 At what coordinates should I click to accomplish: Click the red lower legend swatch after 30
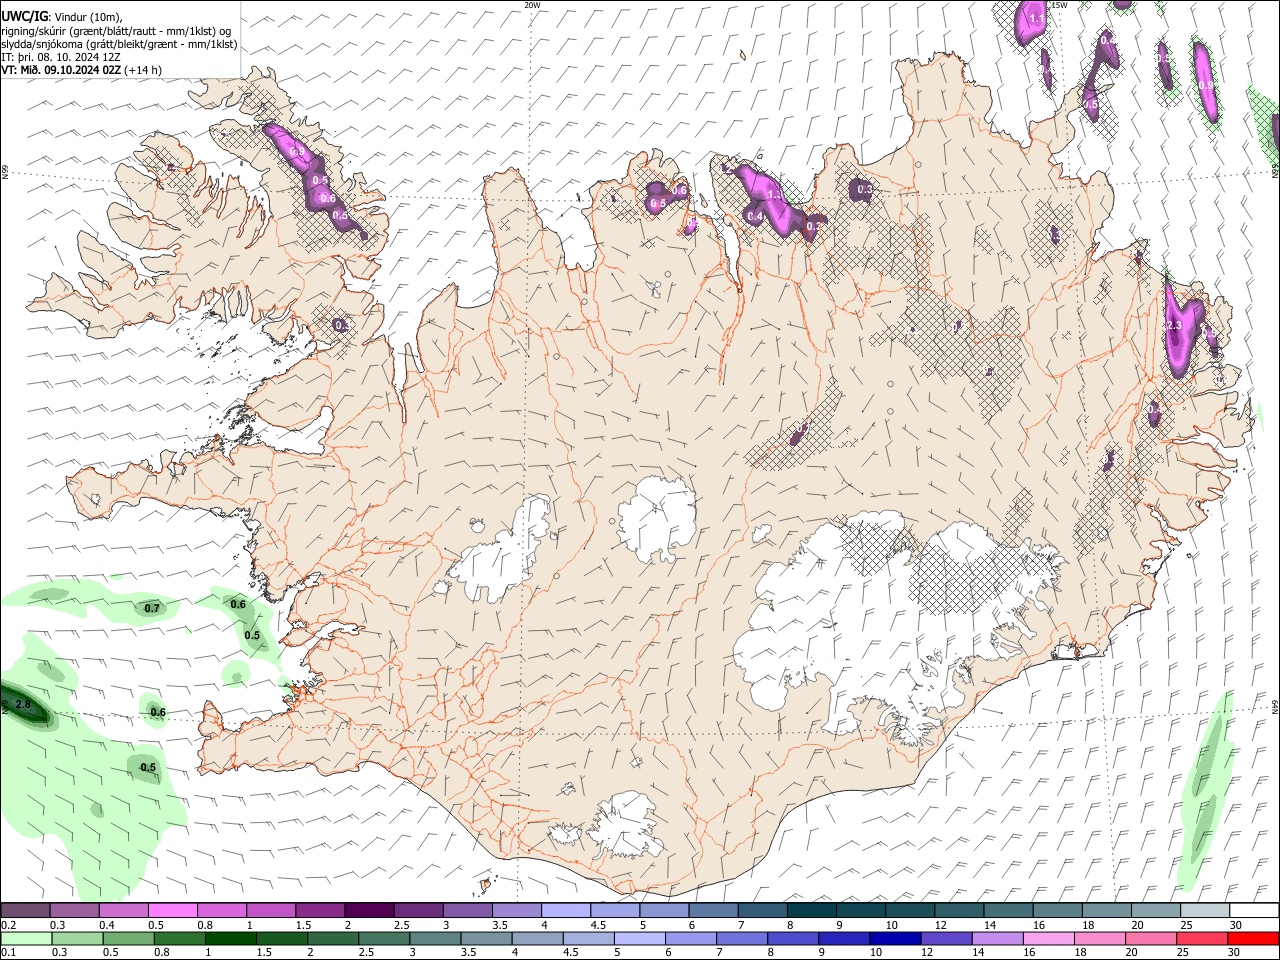tap(1252, 938)
